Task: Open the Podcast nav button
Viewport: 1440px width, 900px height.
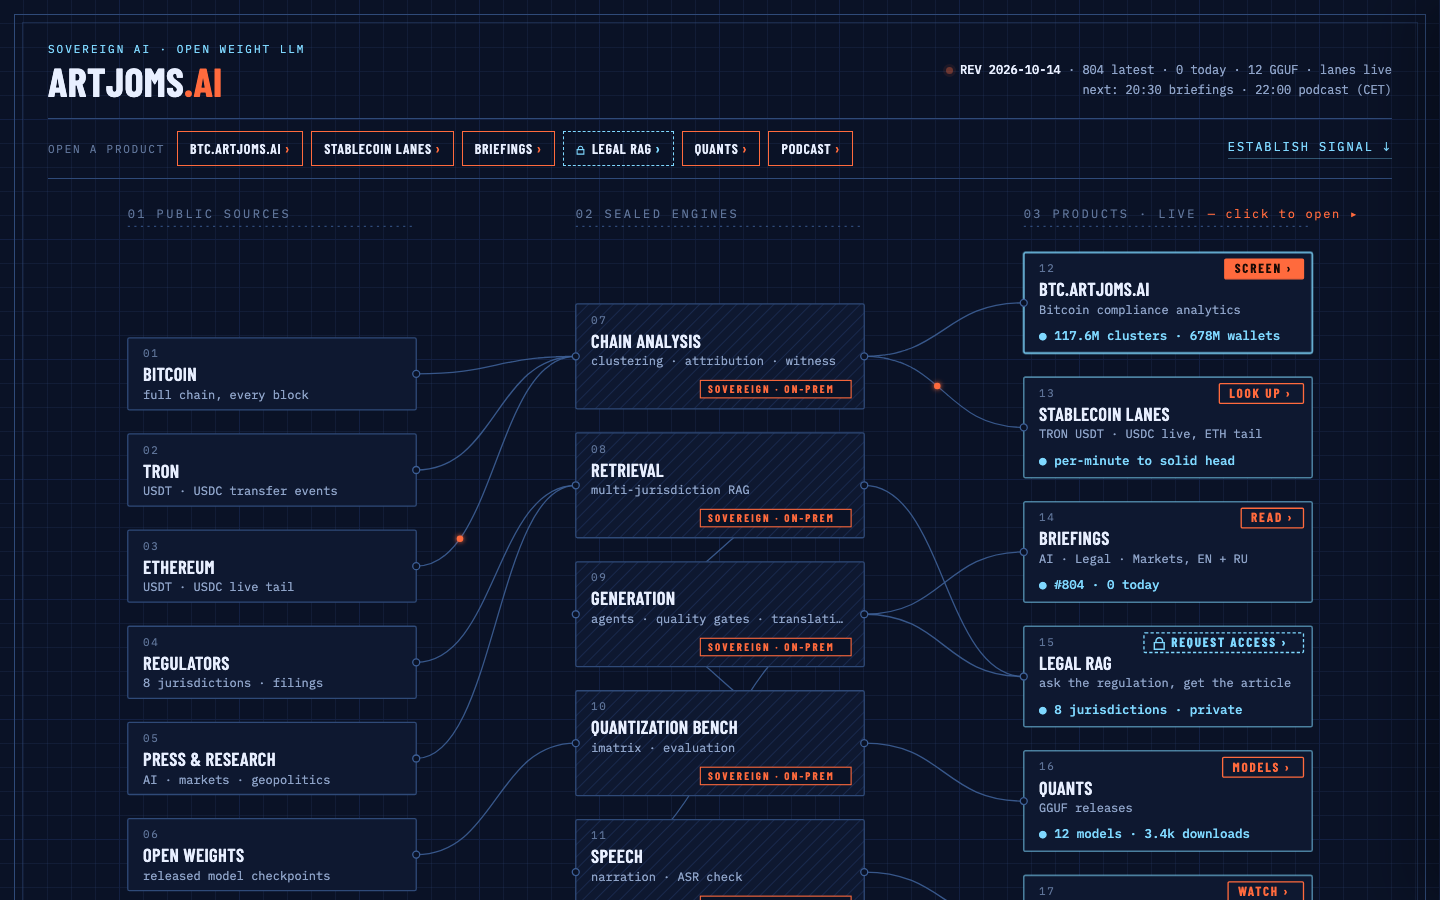Action: tap(810, 149)
